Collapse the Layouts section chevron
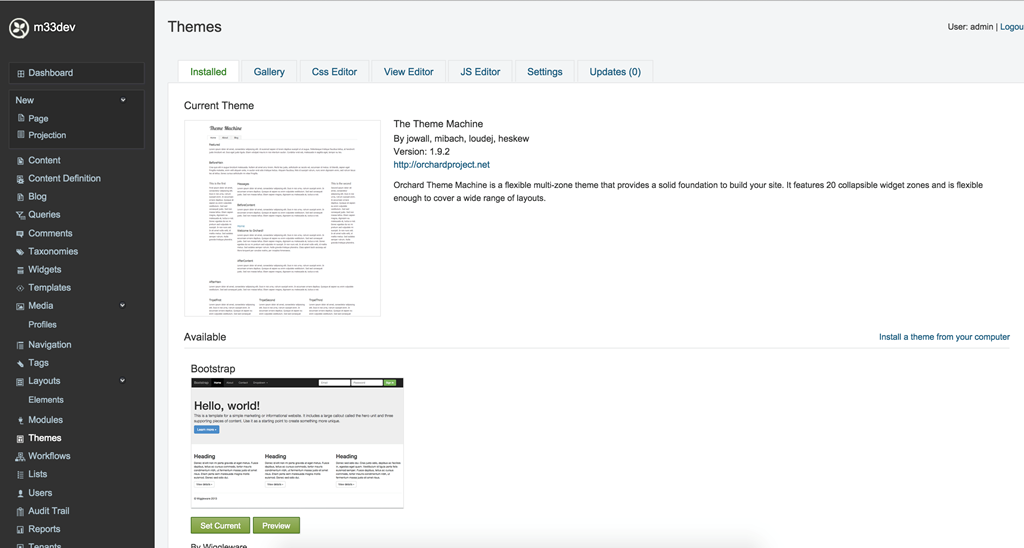The width and height of the screenshot is (1024, 548). tap(123, 381)
